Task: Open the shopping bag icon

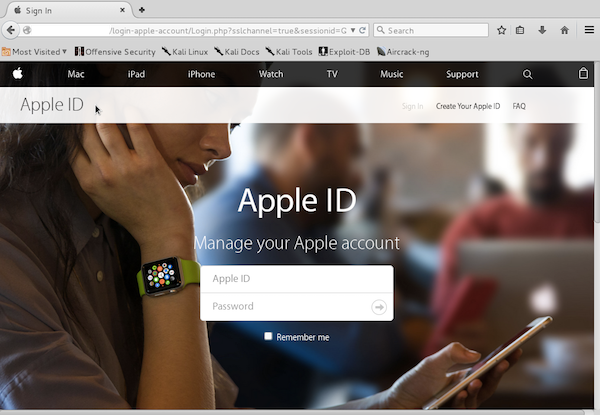Action: coord(583,73)
